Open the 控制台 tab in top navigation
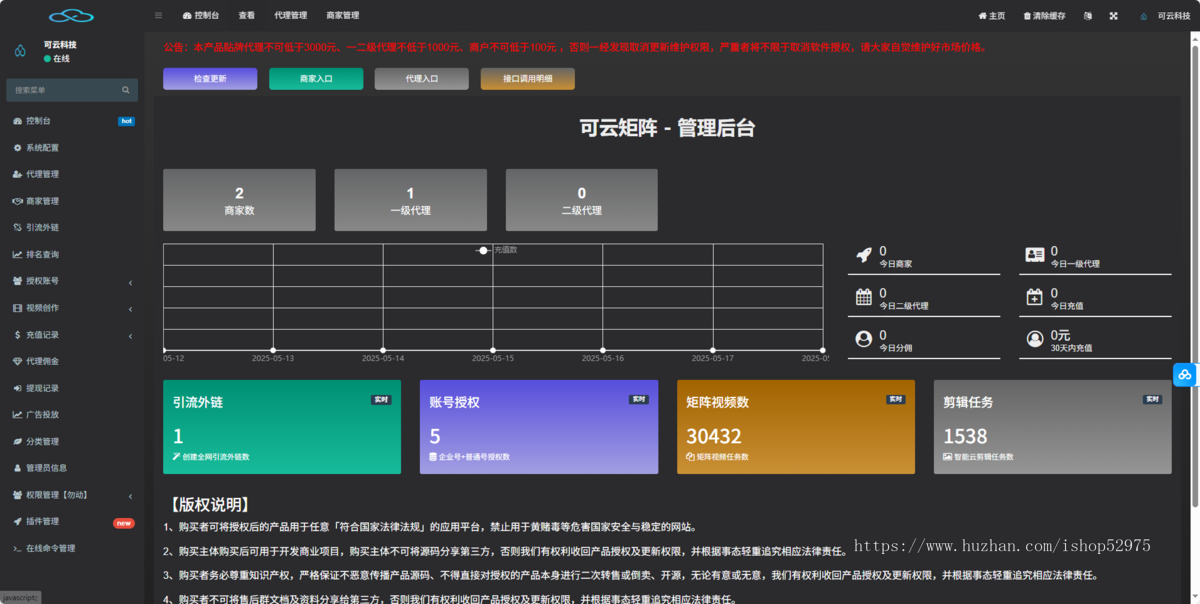Image resolution: width=1200 pixels, height=604 pixels. 201,16
